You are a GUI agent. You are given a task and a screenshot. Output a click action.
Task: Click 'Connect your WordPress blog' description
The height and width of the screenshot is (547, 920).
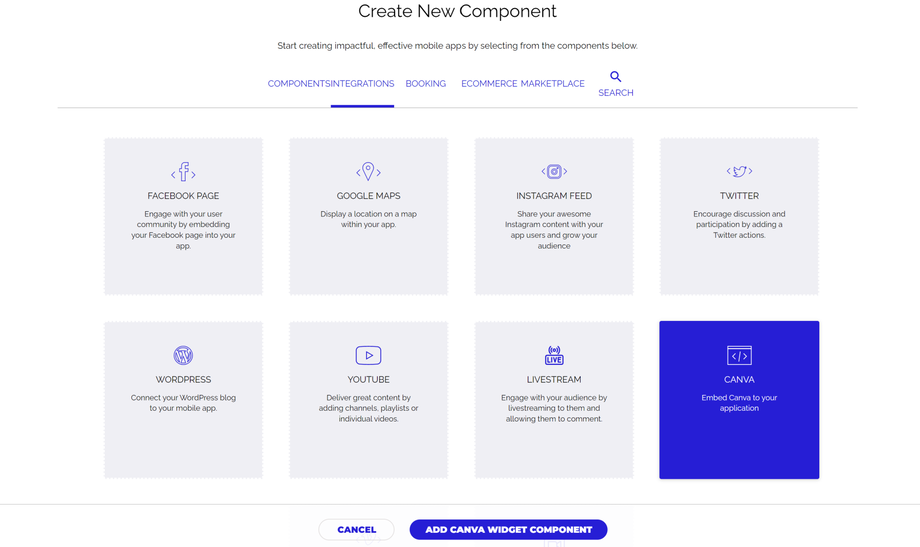(183, 403)
